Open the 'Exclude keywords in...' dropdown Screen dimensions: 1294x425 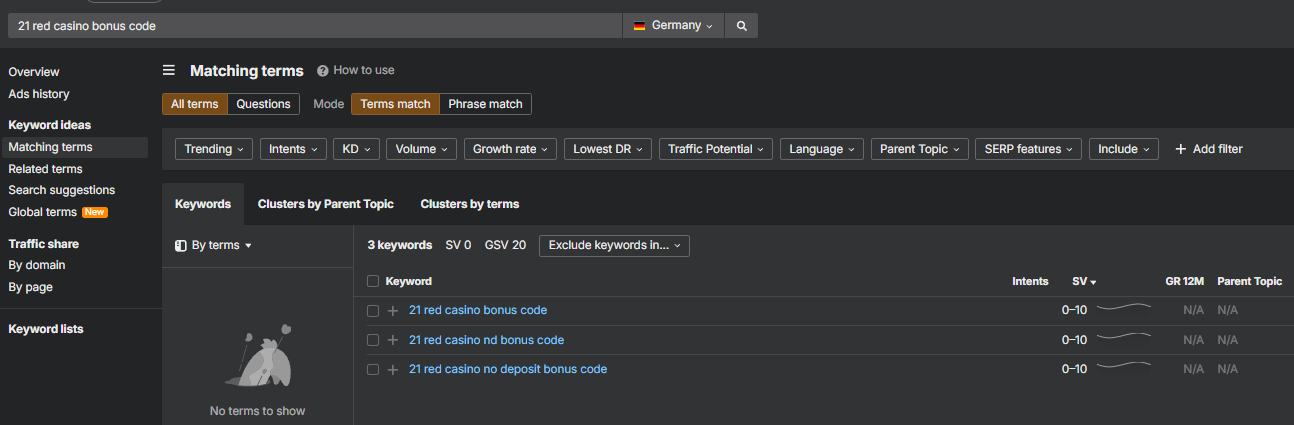point(614,245)
